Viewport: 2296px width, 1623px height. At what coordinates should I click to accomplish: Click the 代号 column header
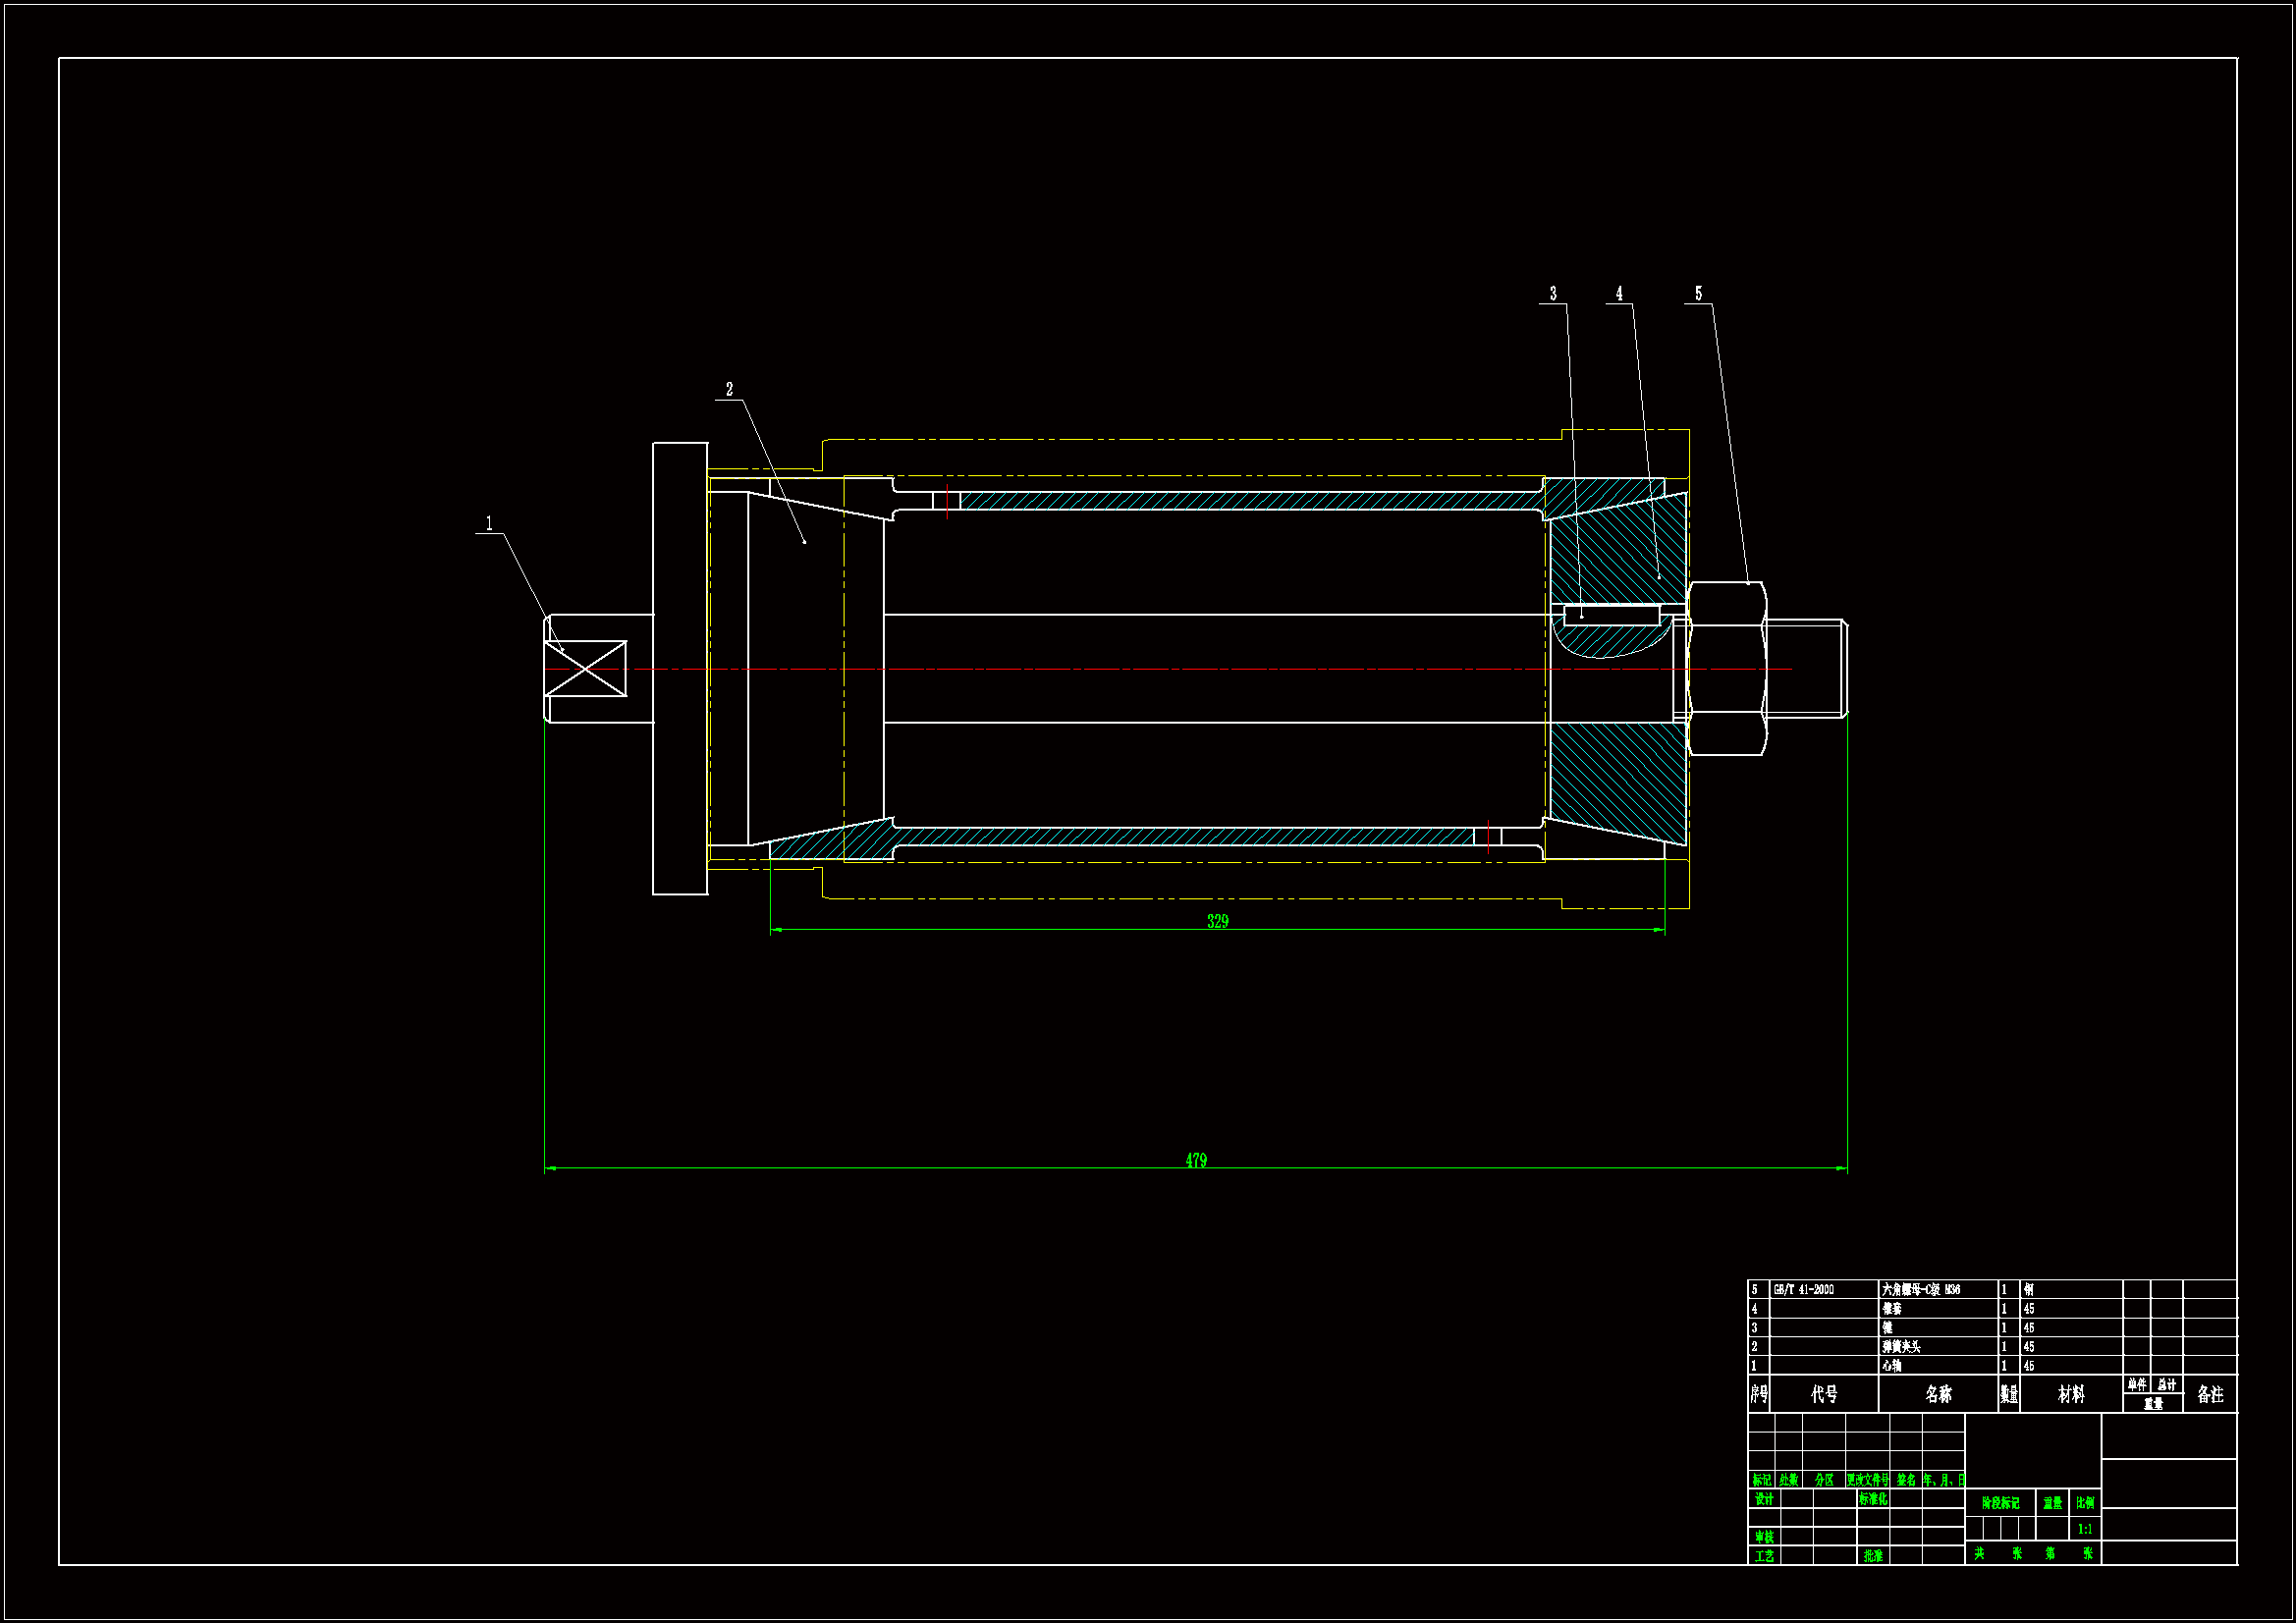pyautogui.click(x=1824, y=1393)
